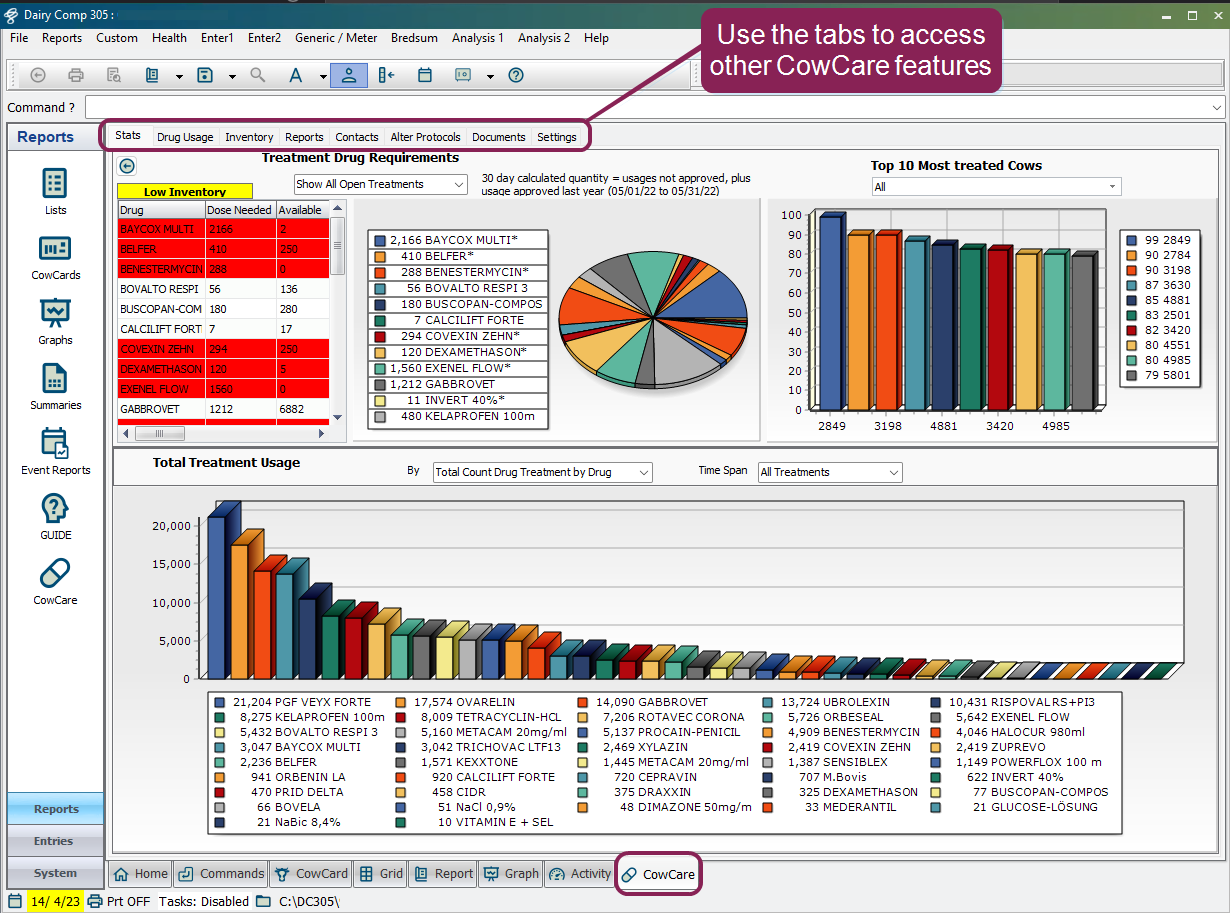This screenshot has width=1230, height=913.
Task: Switch to the Documents tab
Action: [x=499, y=137]
